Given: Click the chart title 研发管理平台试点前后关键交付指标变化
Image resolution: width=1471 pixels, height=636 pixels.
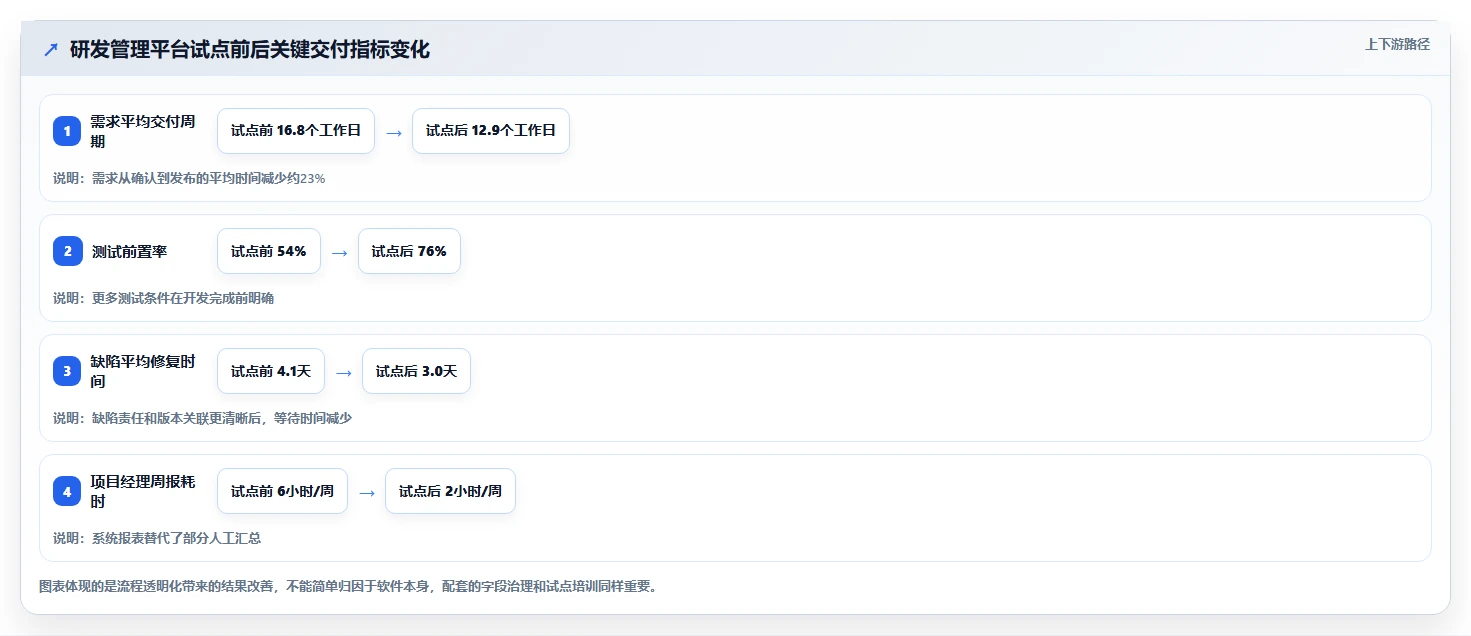Looking at the screenshot, I should [x=250, y=49].
